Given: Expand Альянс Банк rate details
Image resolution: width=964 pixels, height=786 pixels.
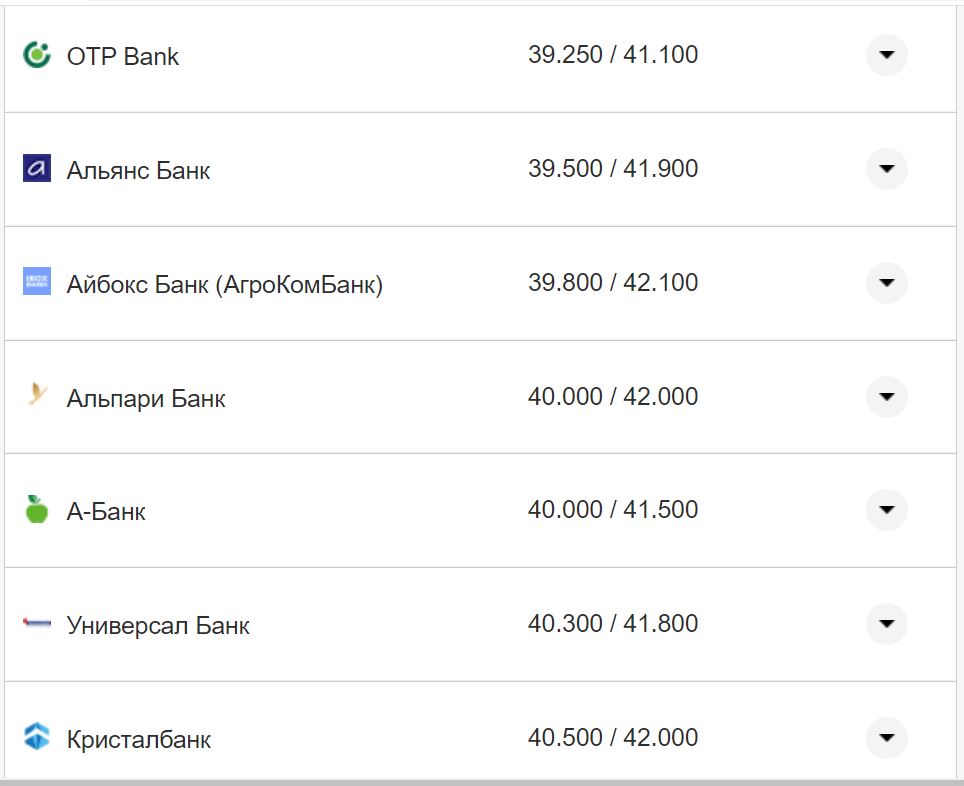Looking at the screenshot, I should coord(886,169).
